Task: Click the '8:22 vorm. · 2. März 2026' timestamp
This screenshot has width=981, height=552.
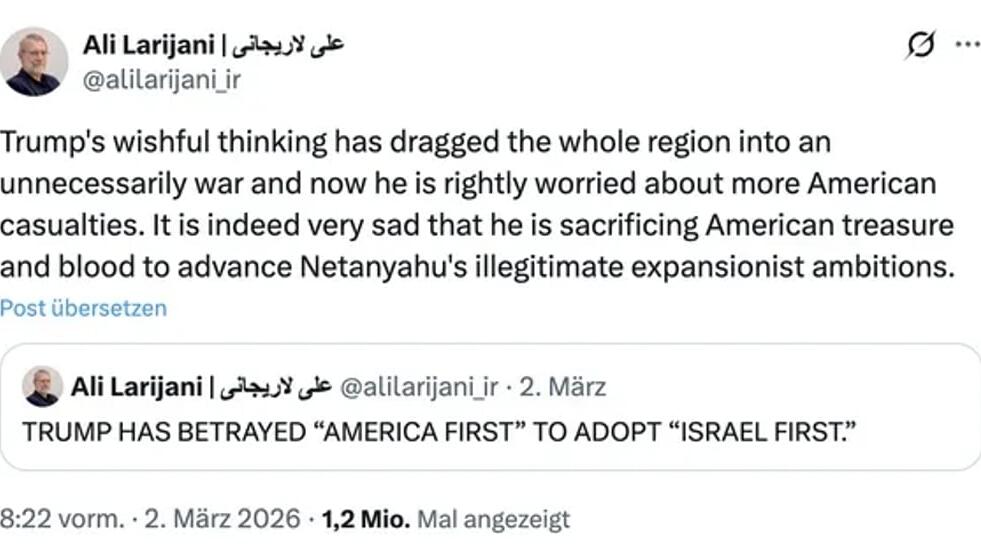Action: click(x=150, y=519)
